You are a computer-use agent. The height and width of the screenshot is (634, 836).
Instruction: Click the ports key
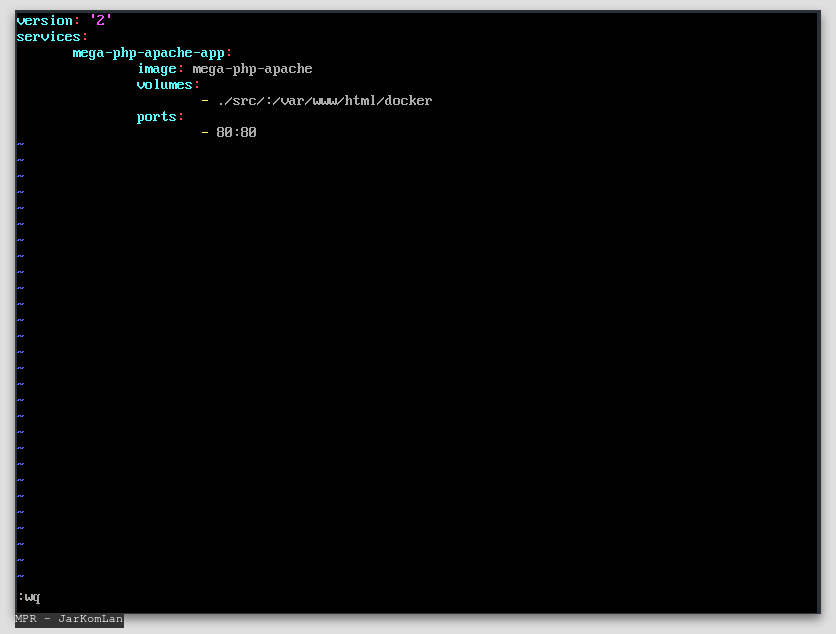155,116
